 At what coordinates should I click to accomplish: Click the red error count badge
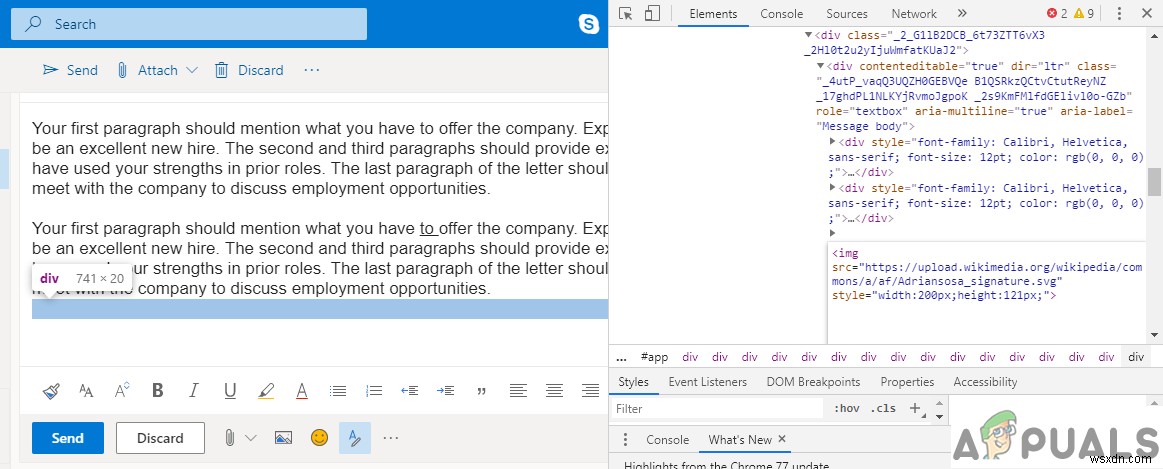coord(1057,13)
